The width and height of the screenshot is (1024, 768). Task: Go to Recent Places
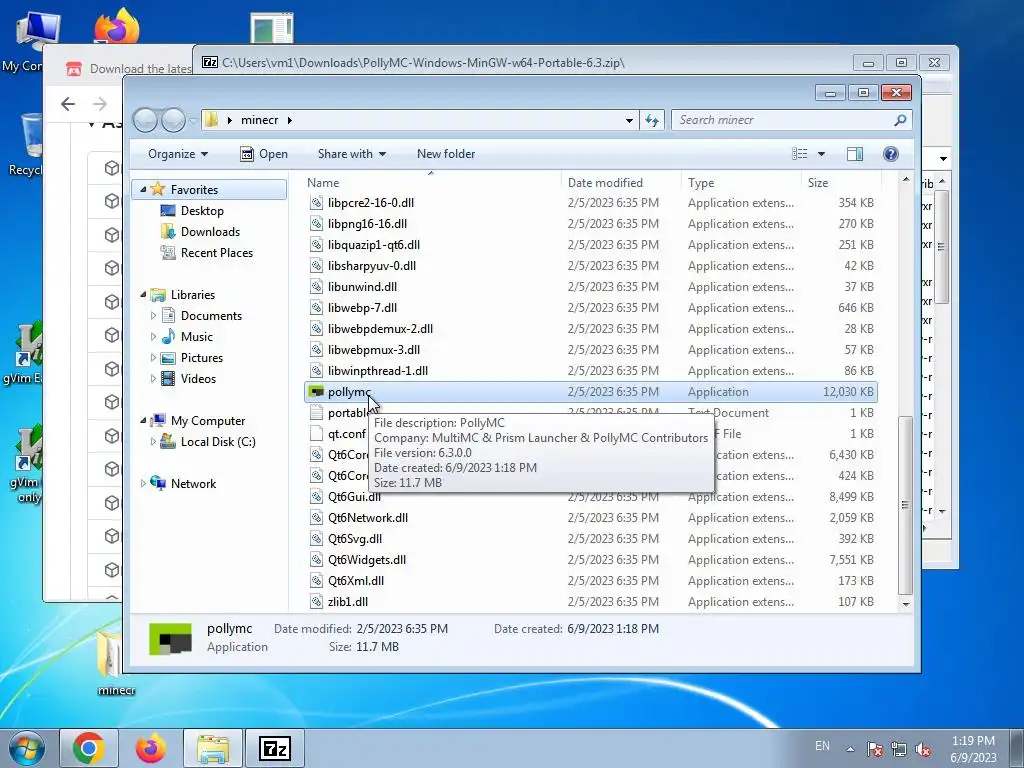tap(216, 253)
